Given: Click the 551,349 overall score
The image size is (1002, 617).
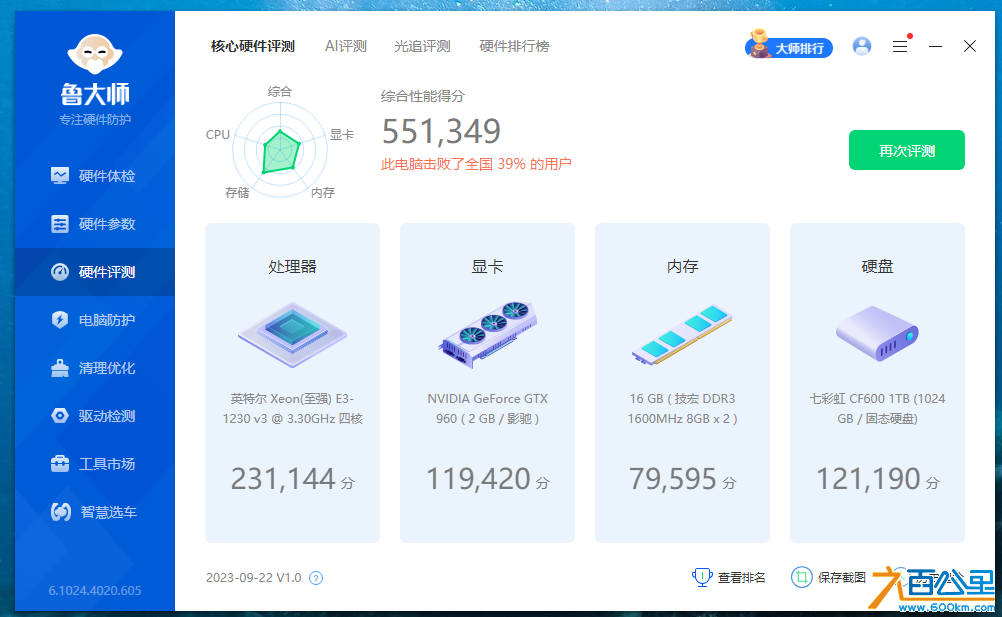Looking at the screenshot, I should (441, 132).
